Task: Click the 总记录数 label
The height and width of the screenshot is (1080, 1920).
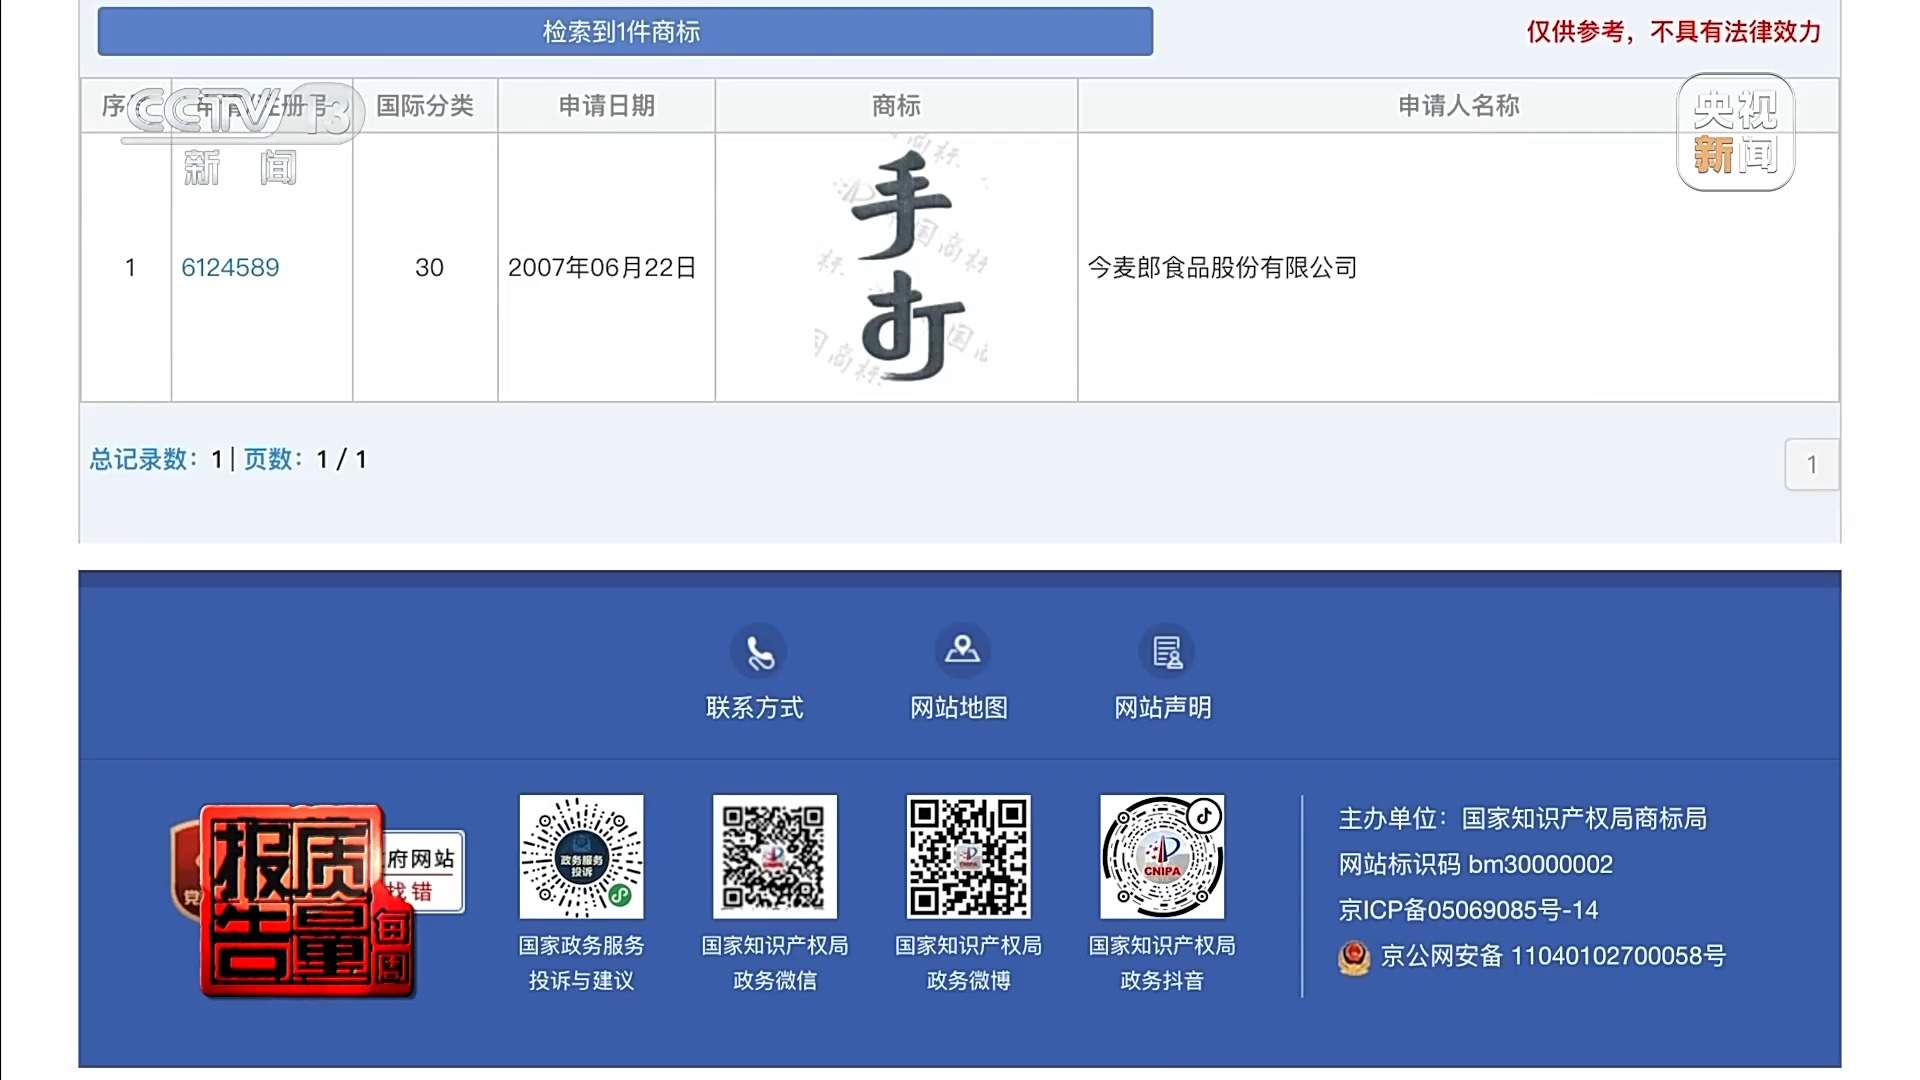Action: tap(144, 459)
